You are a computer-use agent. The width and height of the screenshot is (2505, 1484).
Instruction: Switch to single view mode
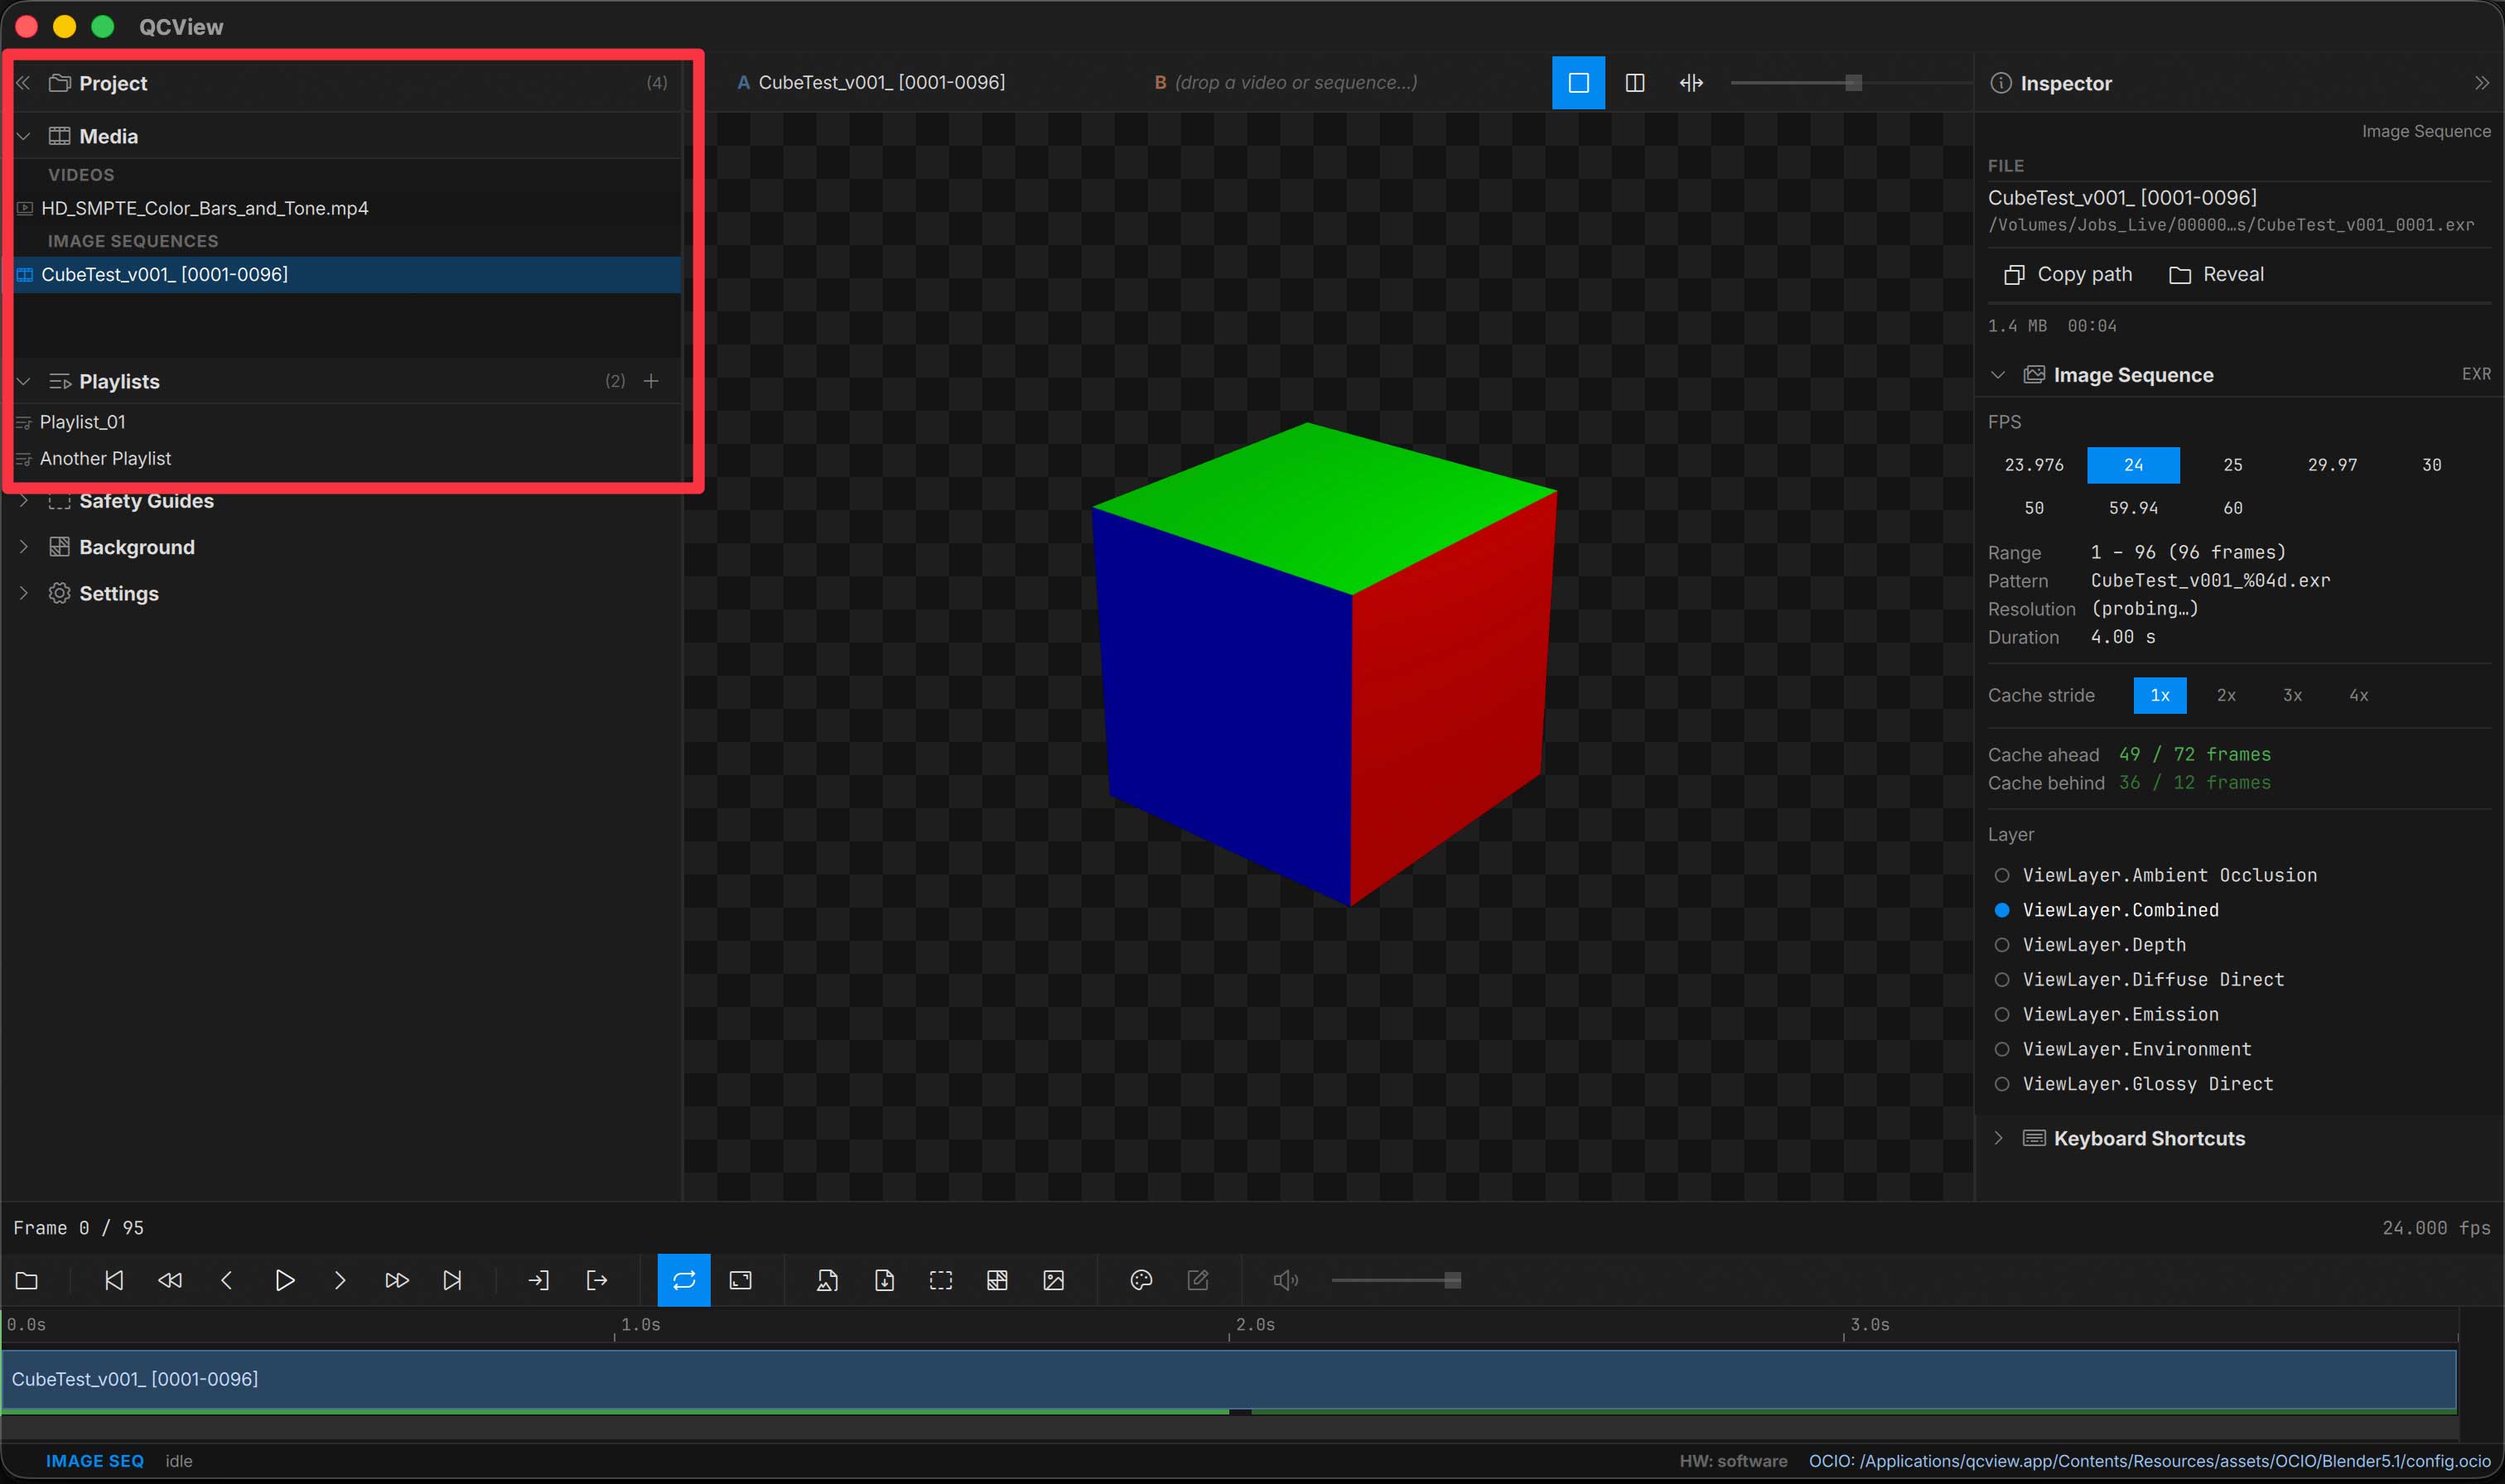tap(1578, 83)
